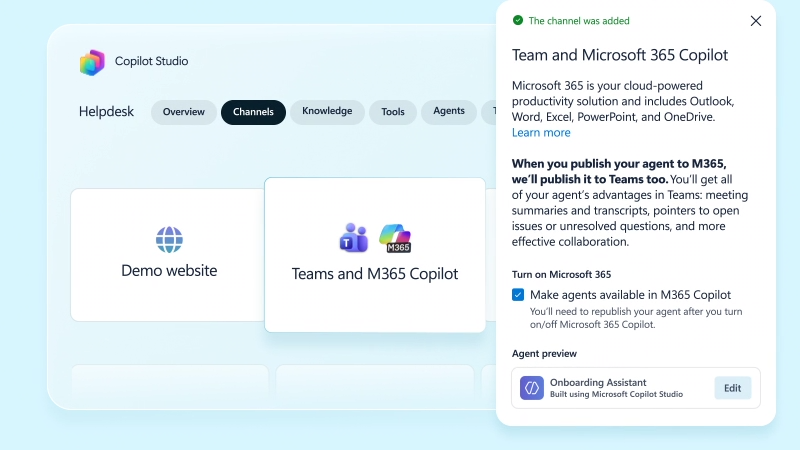The width and height of the screenshot is (800, 450).
Task: Click the Onboarding Assistant agent icon
Action: pos(532,388)
